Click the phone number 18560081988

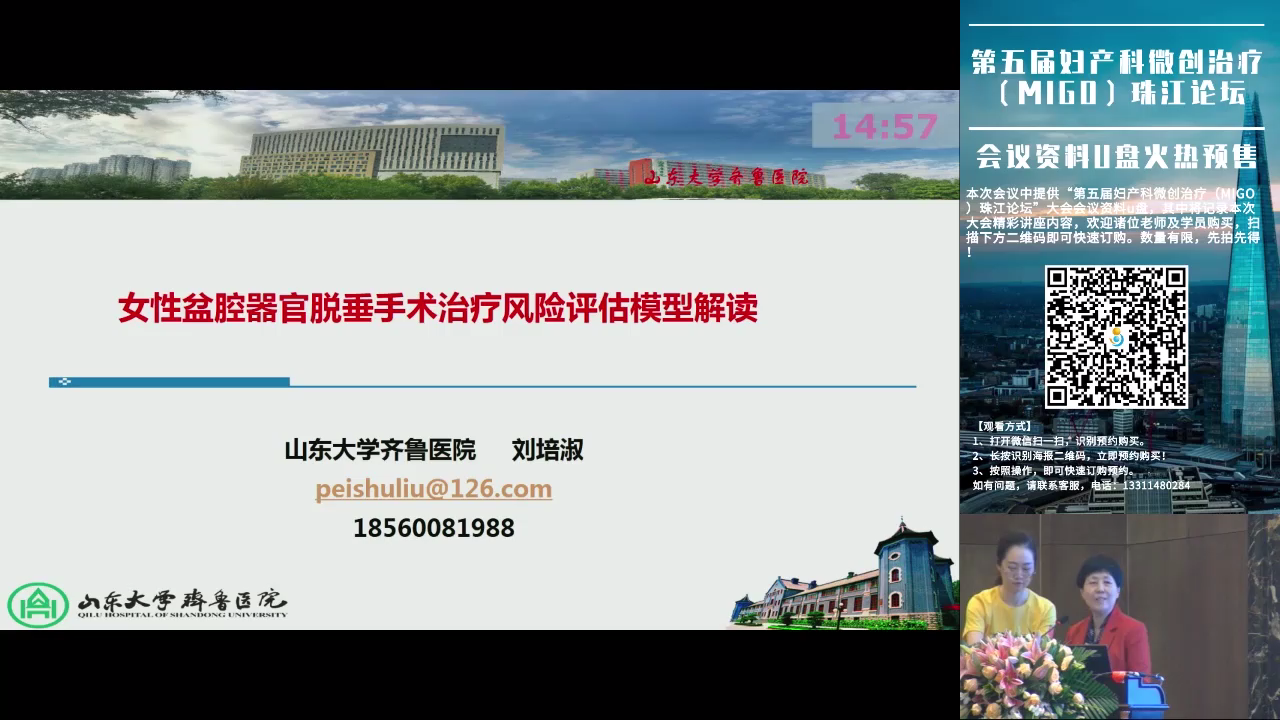click(433, 528)
